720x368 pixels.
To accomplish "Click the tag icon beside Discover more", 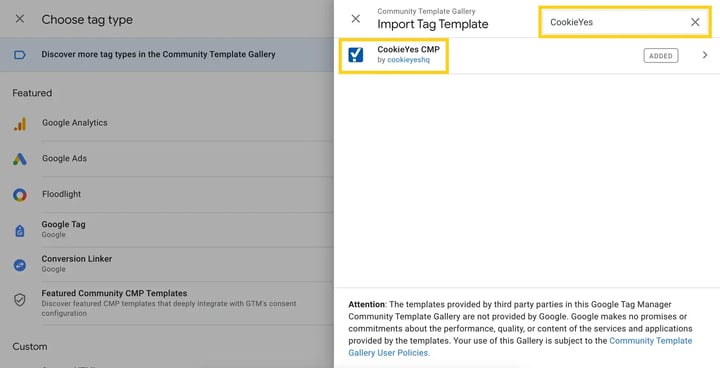I will tap(19, 55).
